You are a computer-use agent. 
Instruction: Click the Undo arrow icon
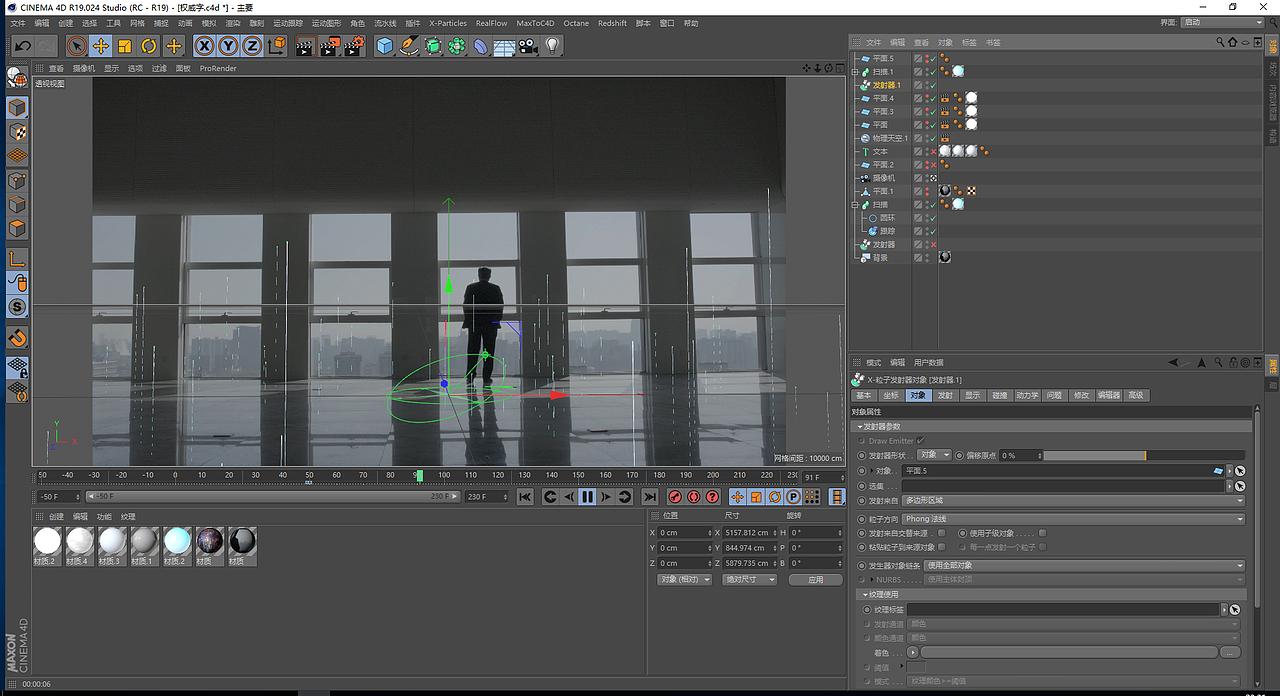[x=22, y=46]
